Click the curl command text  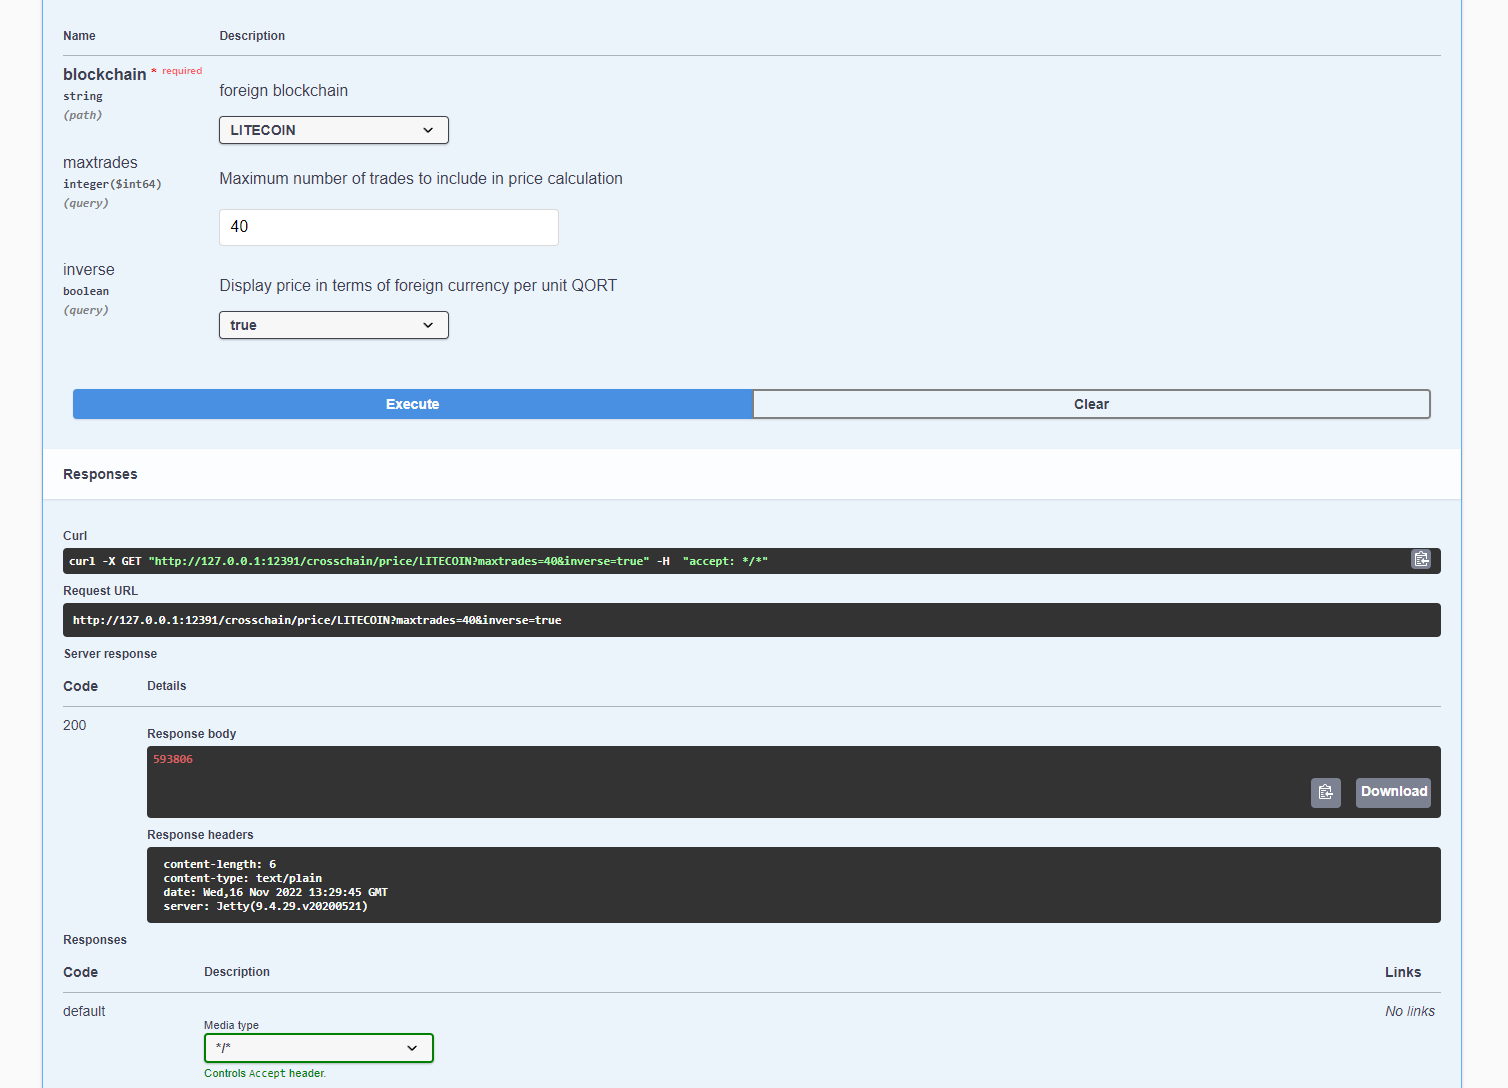pyautogui.click(x=418, y=561)
